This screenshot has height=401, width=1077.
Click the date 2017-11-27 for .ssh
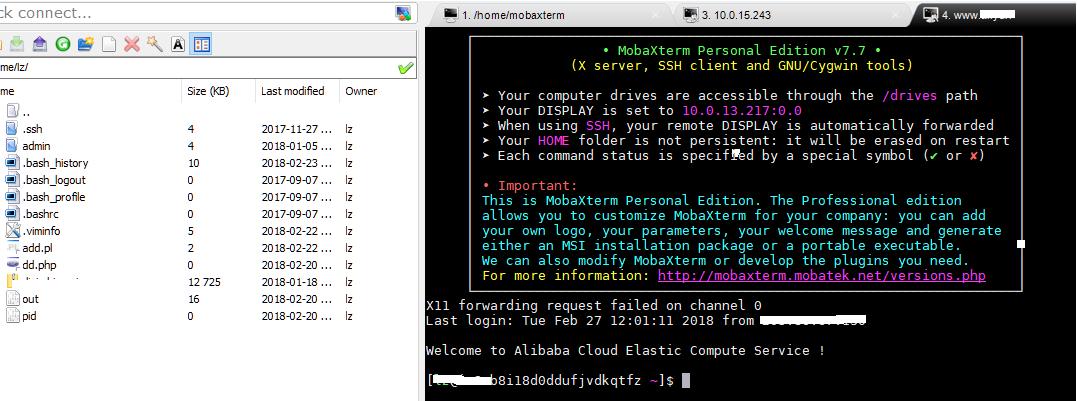coord(295,128)
